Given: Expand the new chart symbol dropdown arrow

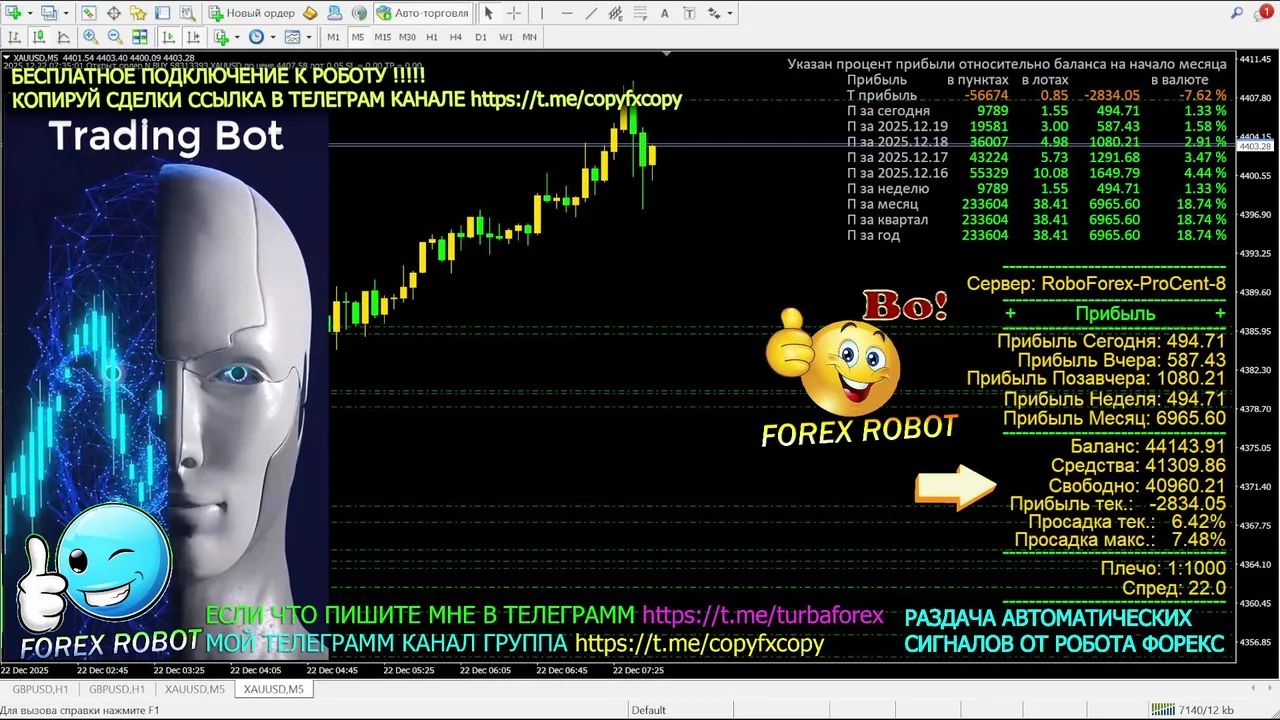Looking at the screenshot, I should coord(30,14).
